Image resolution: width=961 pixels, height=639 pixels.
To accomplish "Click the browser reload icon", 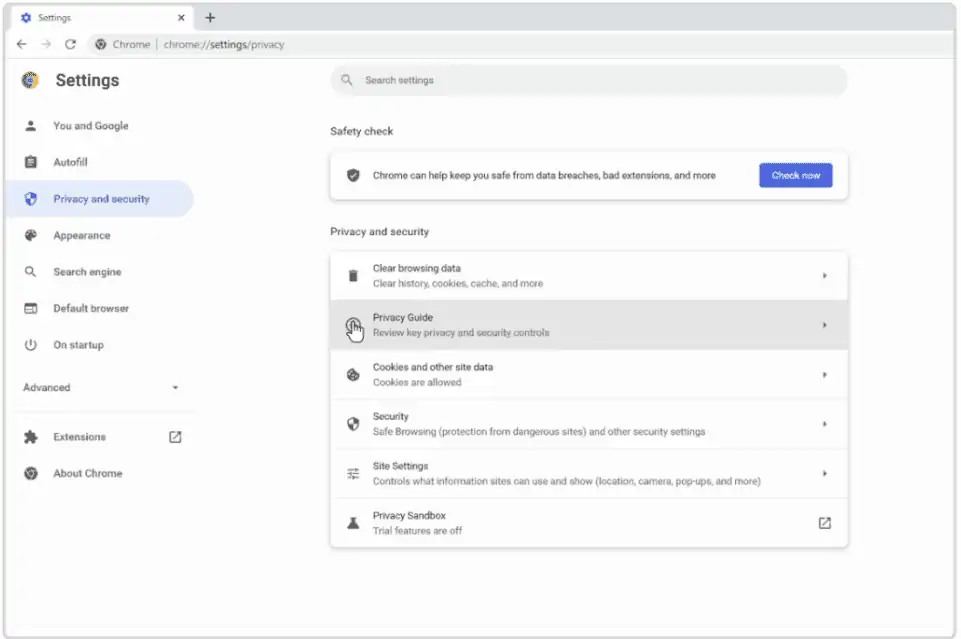I will (70, 44).
